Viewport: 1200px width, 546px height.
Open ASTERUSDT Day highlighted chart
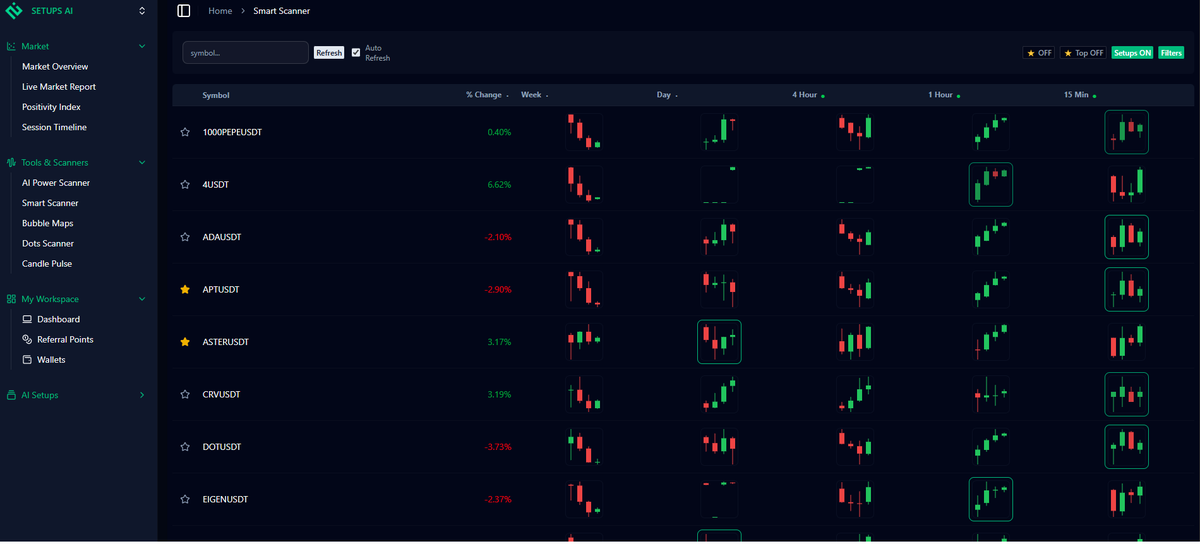(x=719, y=341)
